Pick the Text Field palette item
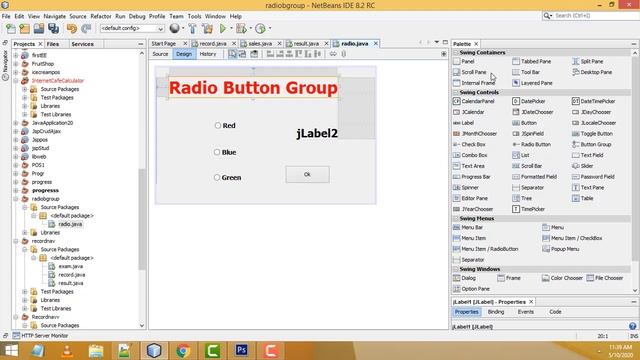640x360 pixels. click(587, 155)
